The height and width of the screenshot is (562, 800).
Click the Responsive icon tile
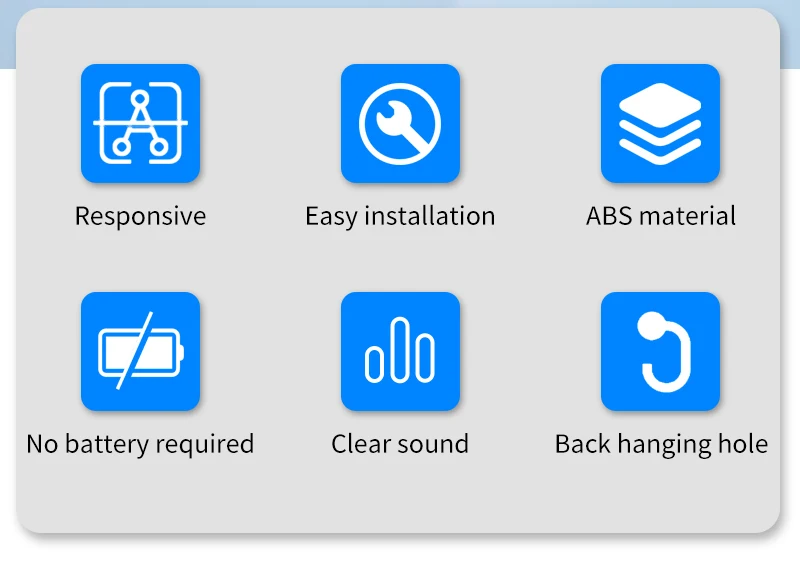(140, 123)
